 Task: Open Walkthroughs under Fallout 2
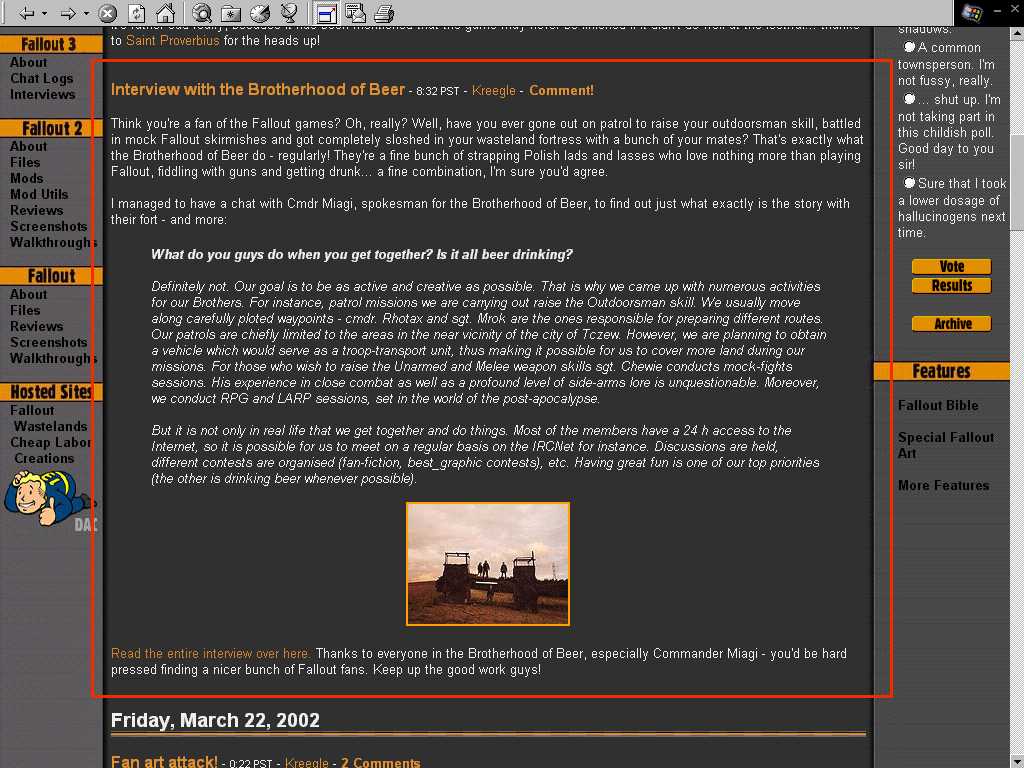click(54, 242)
